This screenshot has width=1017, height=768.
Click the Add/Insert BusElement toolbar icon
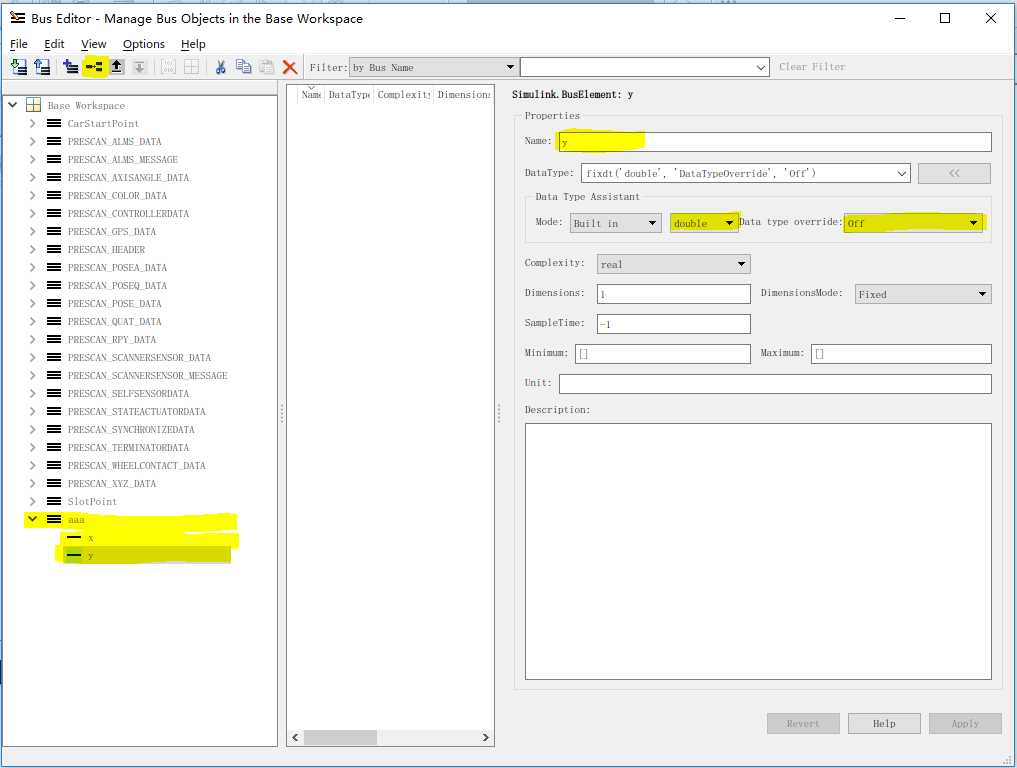coord(94,67)
